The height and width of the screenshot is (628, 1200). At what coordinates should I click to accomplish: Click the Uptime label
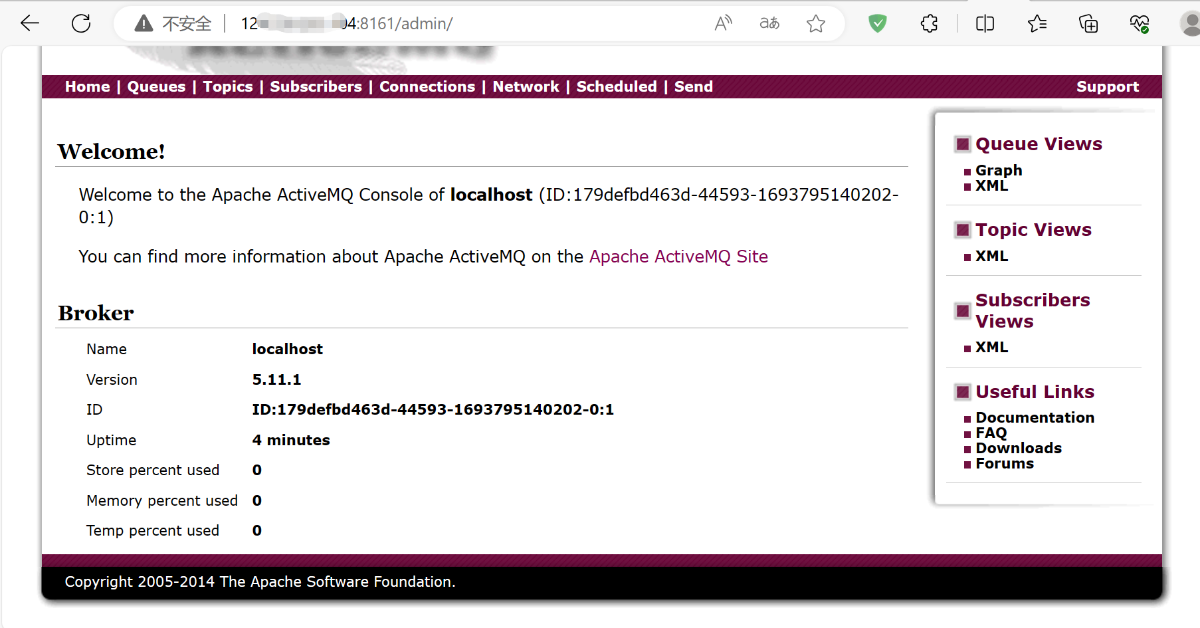click(111, 440)
